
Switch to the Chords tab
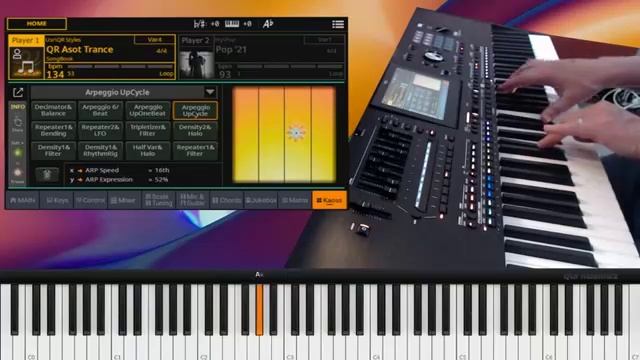tap(227, 200)
